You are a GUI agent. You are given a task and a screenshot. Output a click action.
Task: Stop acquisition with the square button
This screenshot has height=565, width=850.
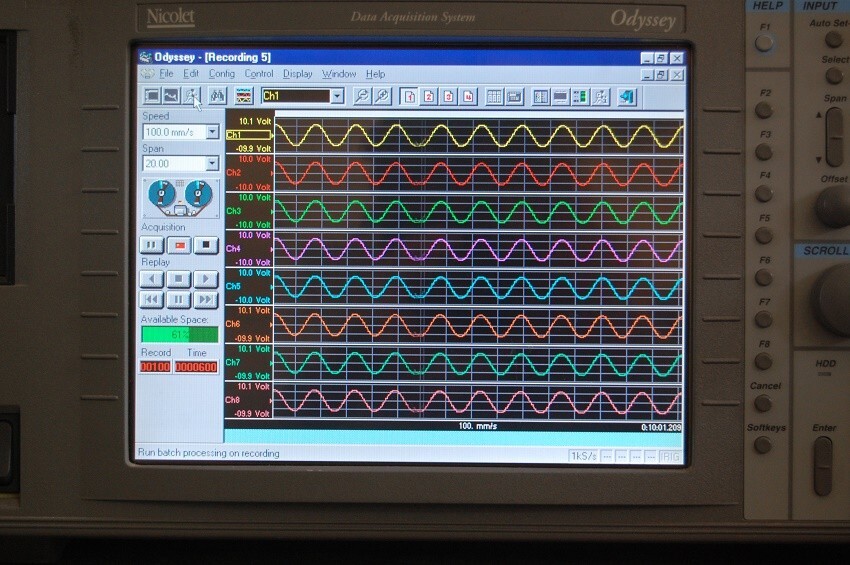tap(206, 245)
